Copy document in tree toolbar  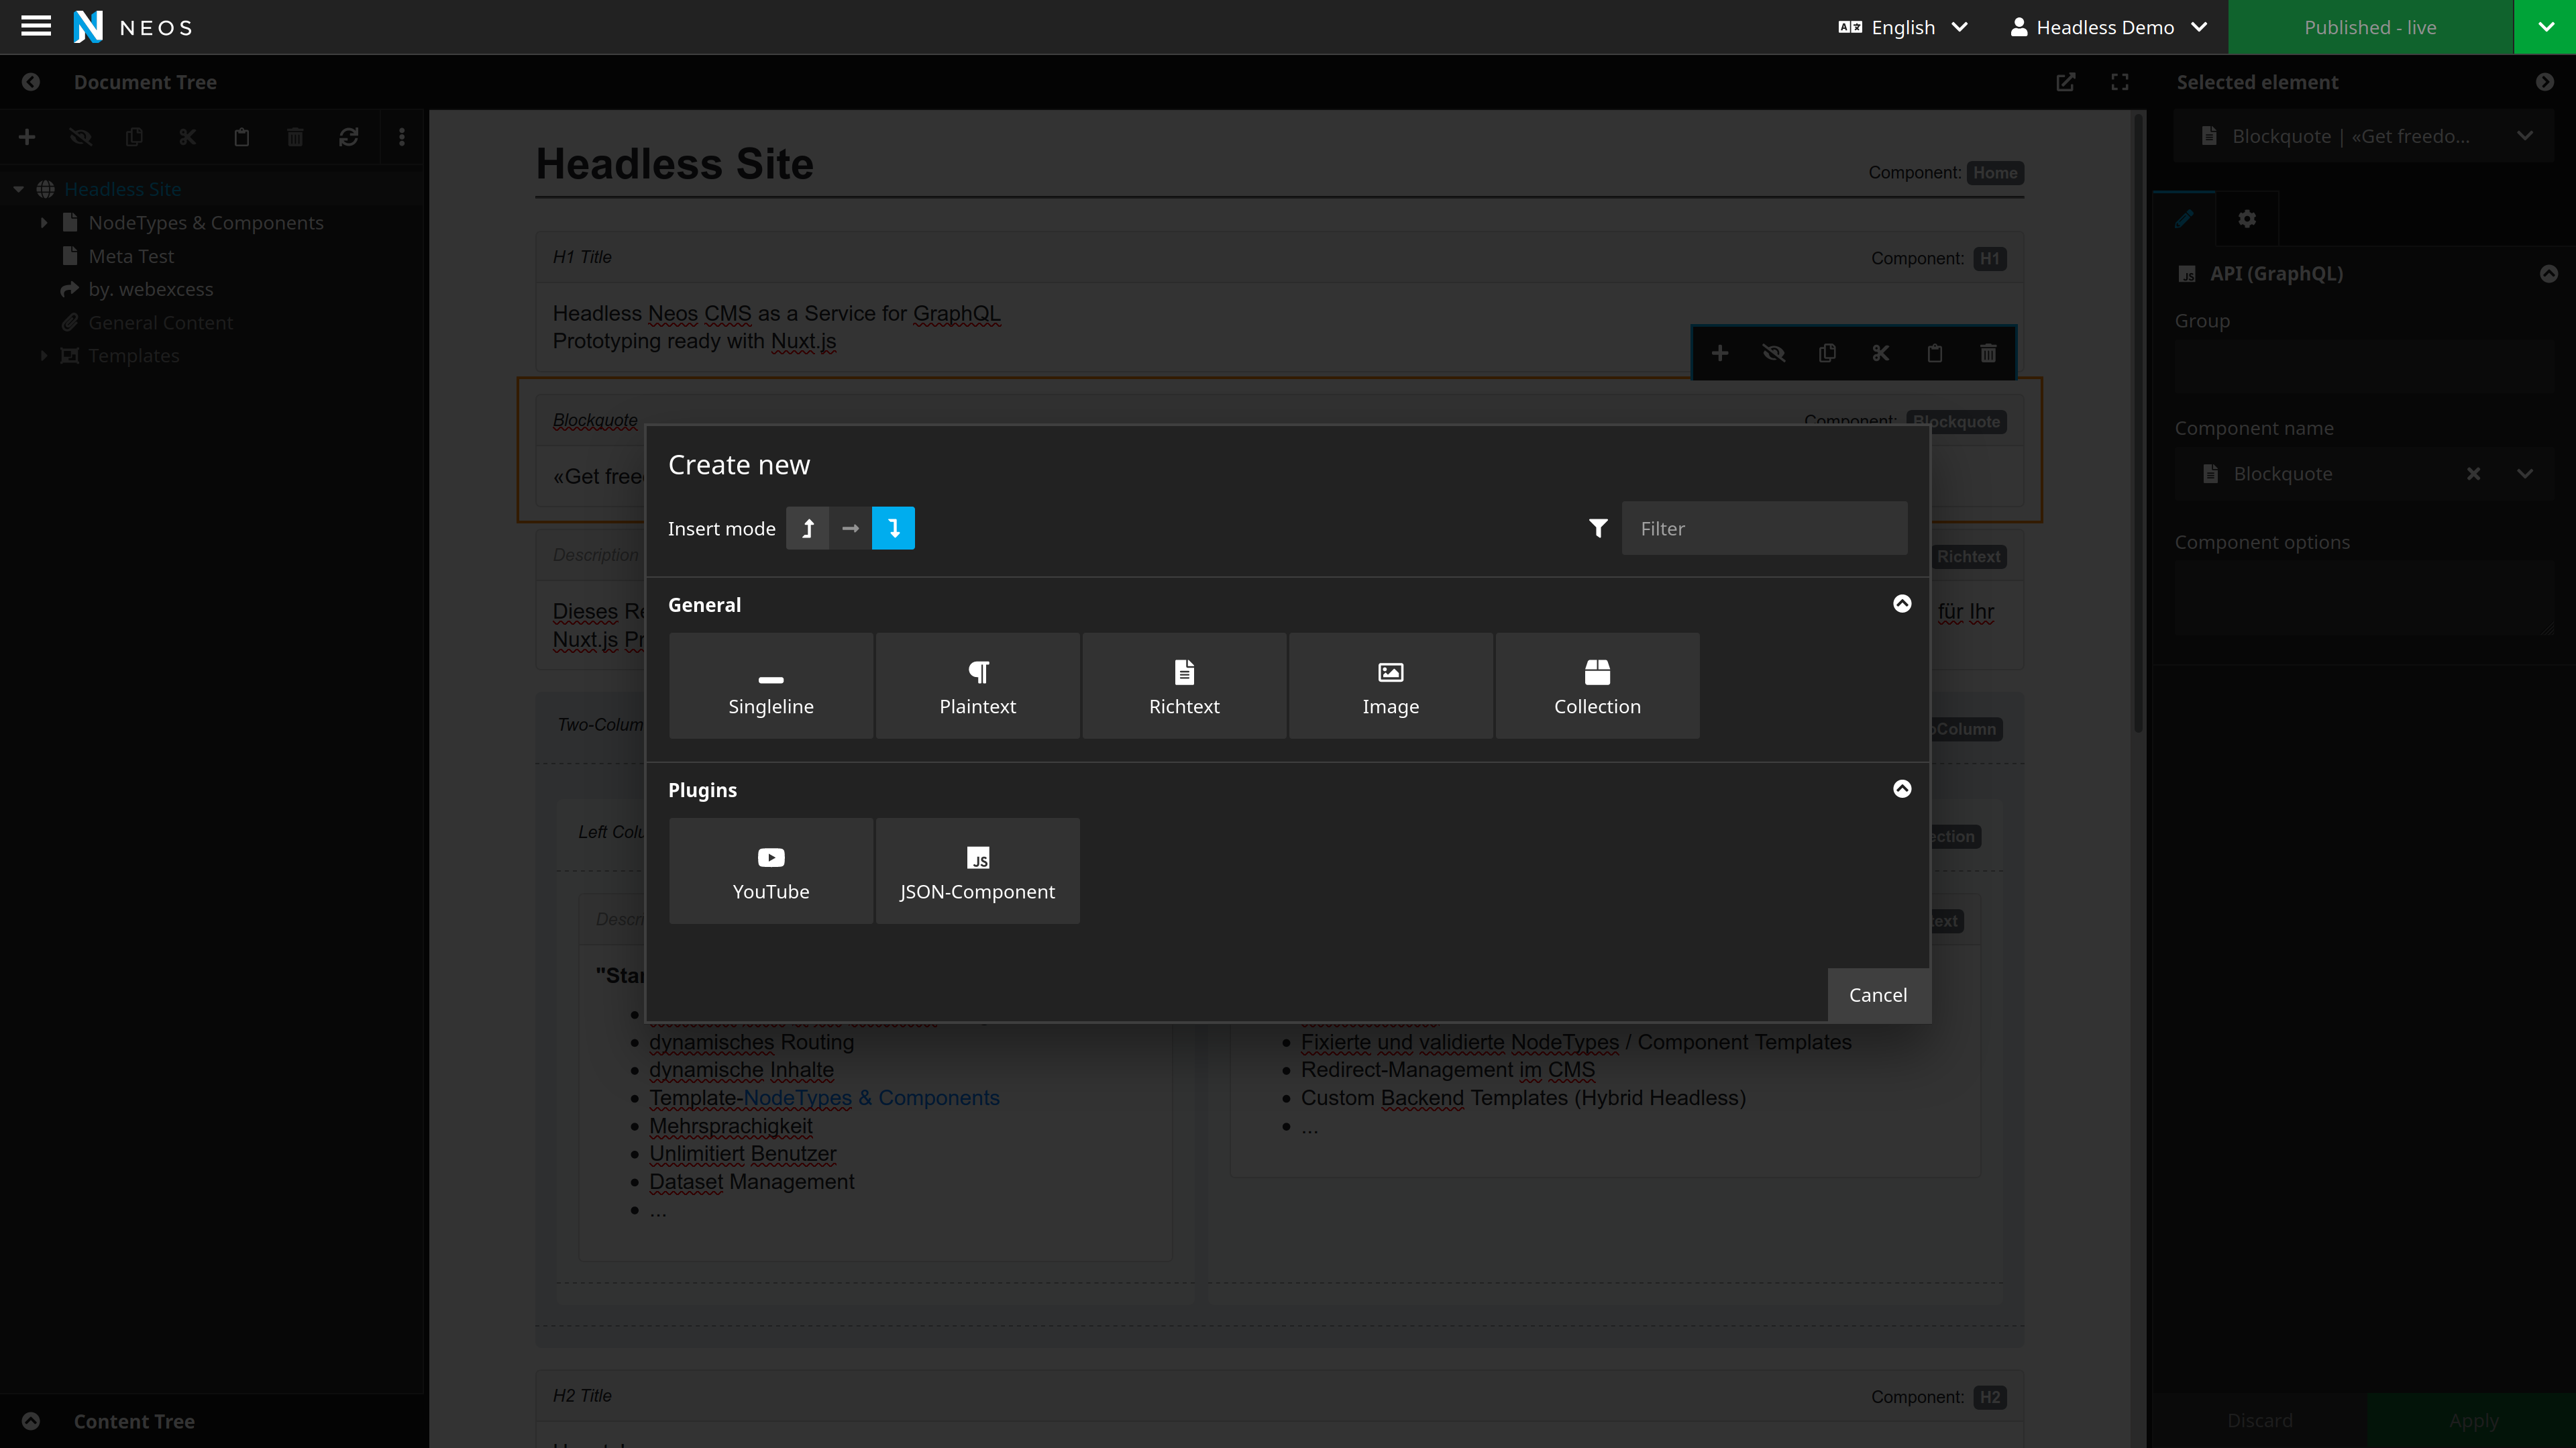134,137
